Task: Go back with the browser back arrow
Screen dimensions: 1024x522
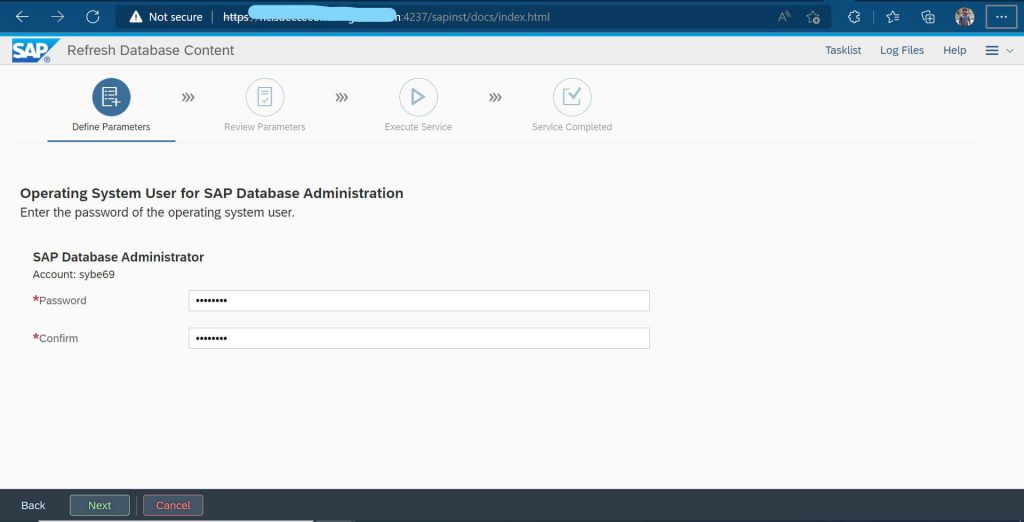Action: pos(22,17)
